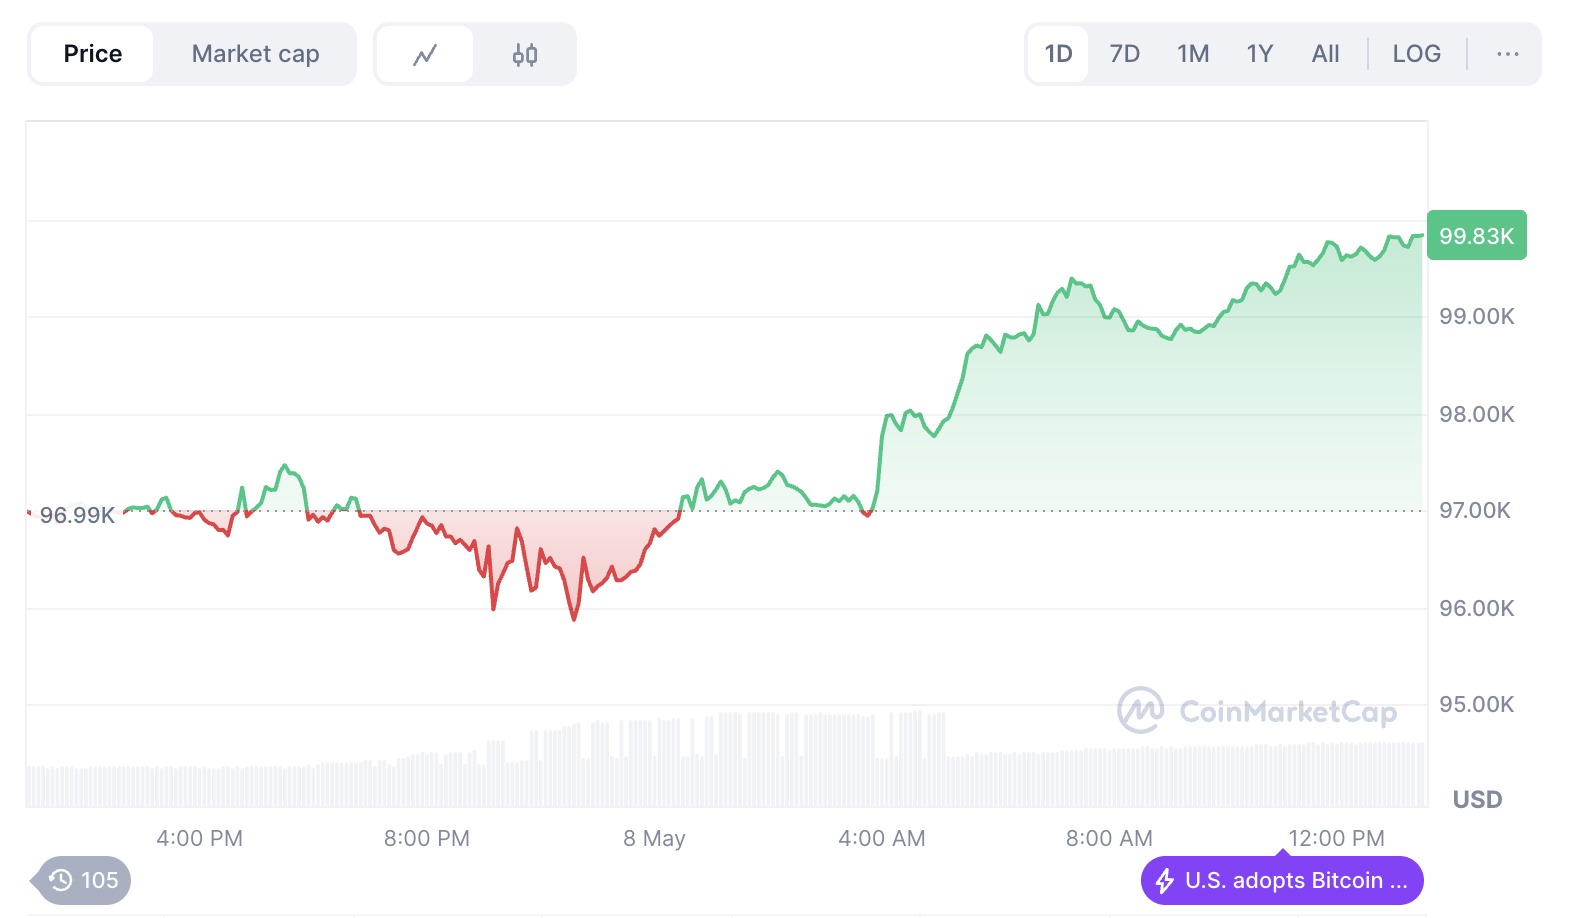Switch to candlestick chart icon
The image size is (1572, 918).
click(x=525, y=54)
